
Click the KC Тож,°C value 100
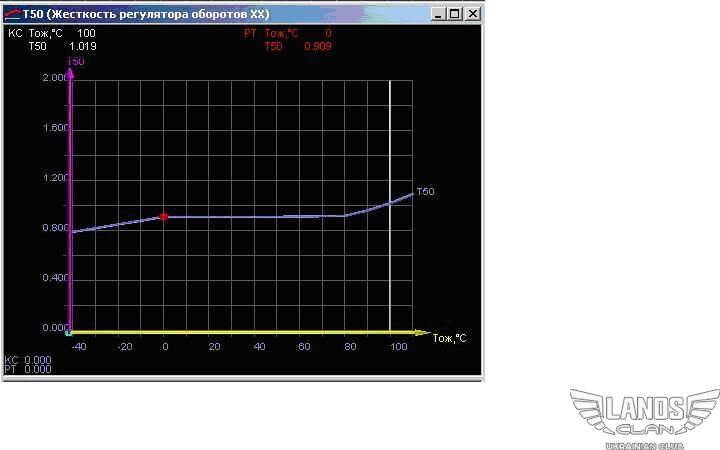(x=86, y=33)
